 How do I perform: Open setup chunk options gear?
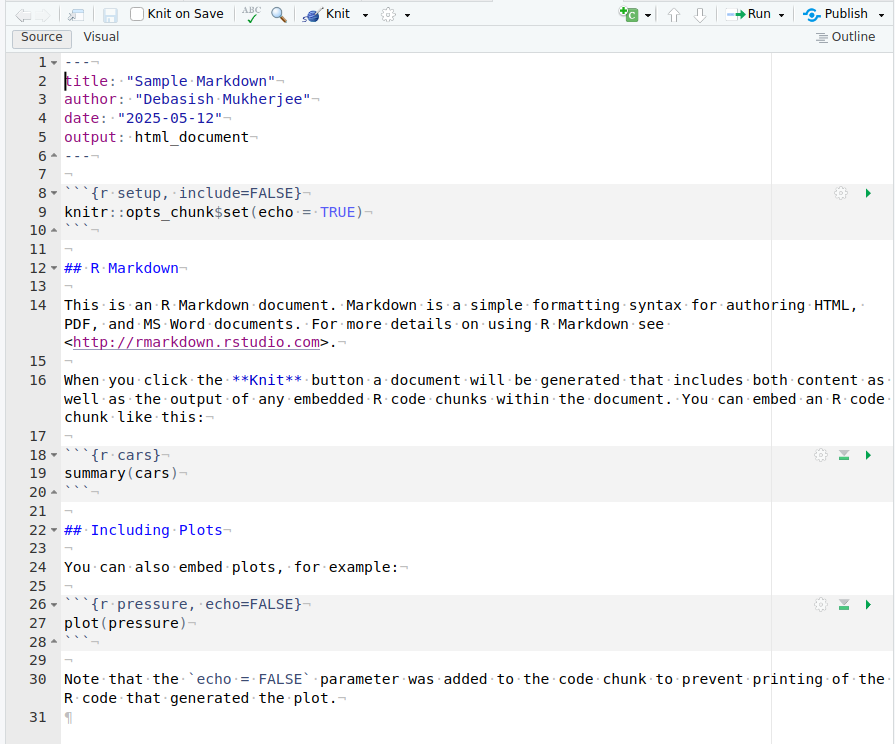tap(841, 193)
